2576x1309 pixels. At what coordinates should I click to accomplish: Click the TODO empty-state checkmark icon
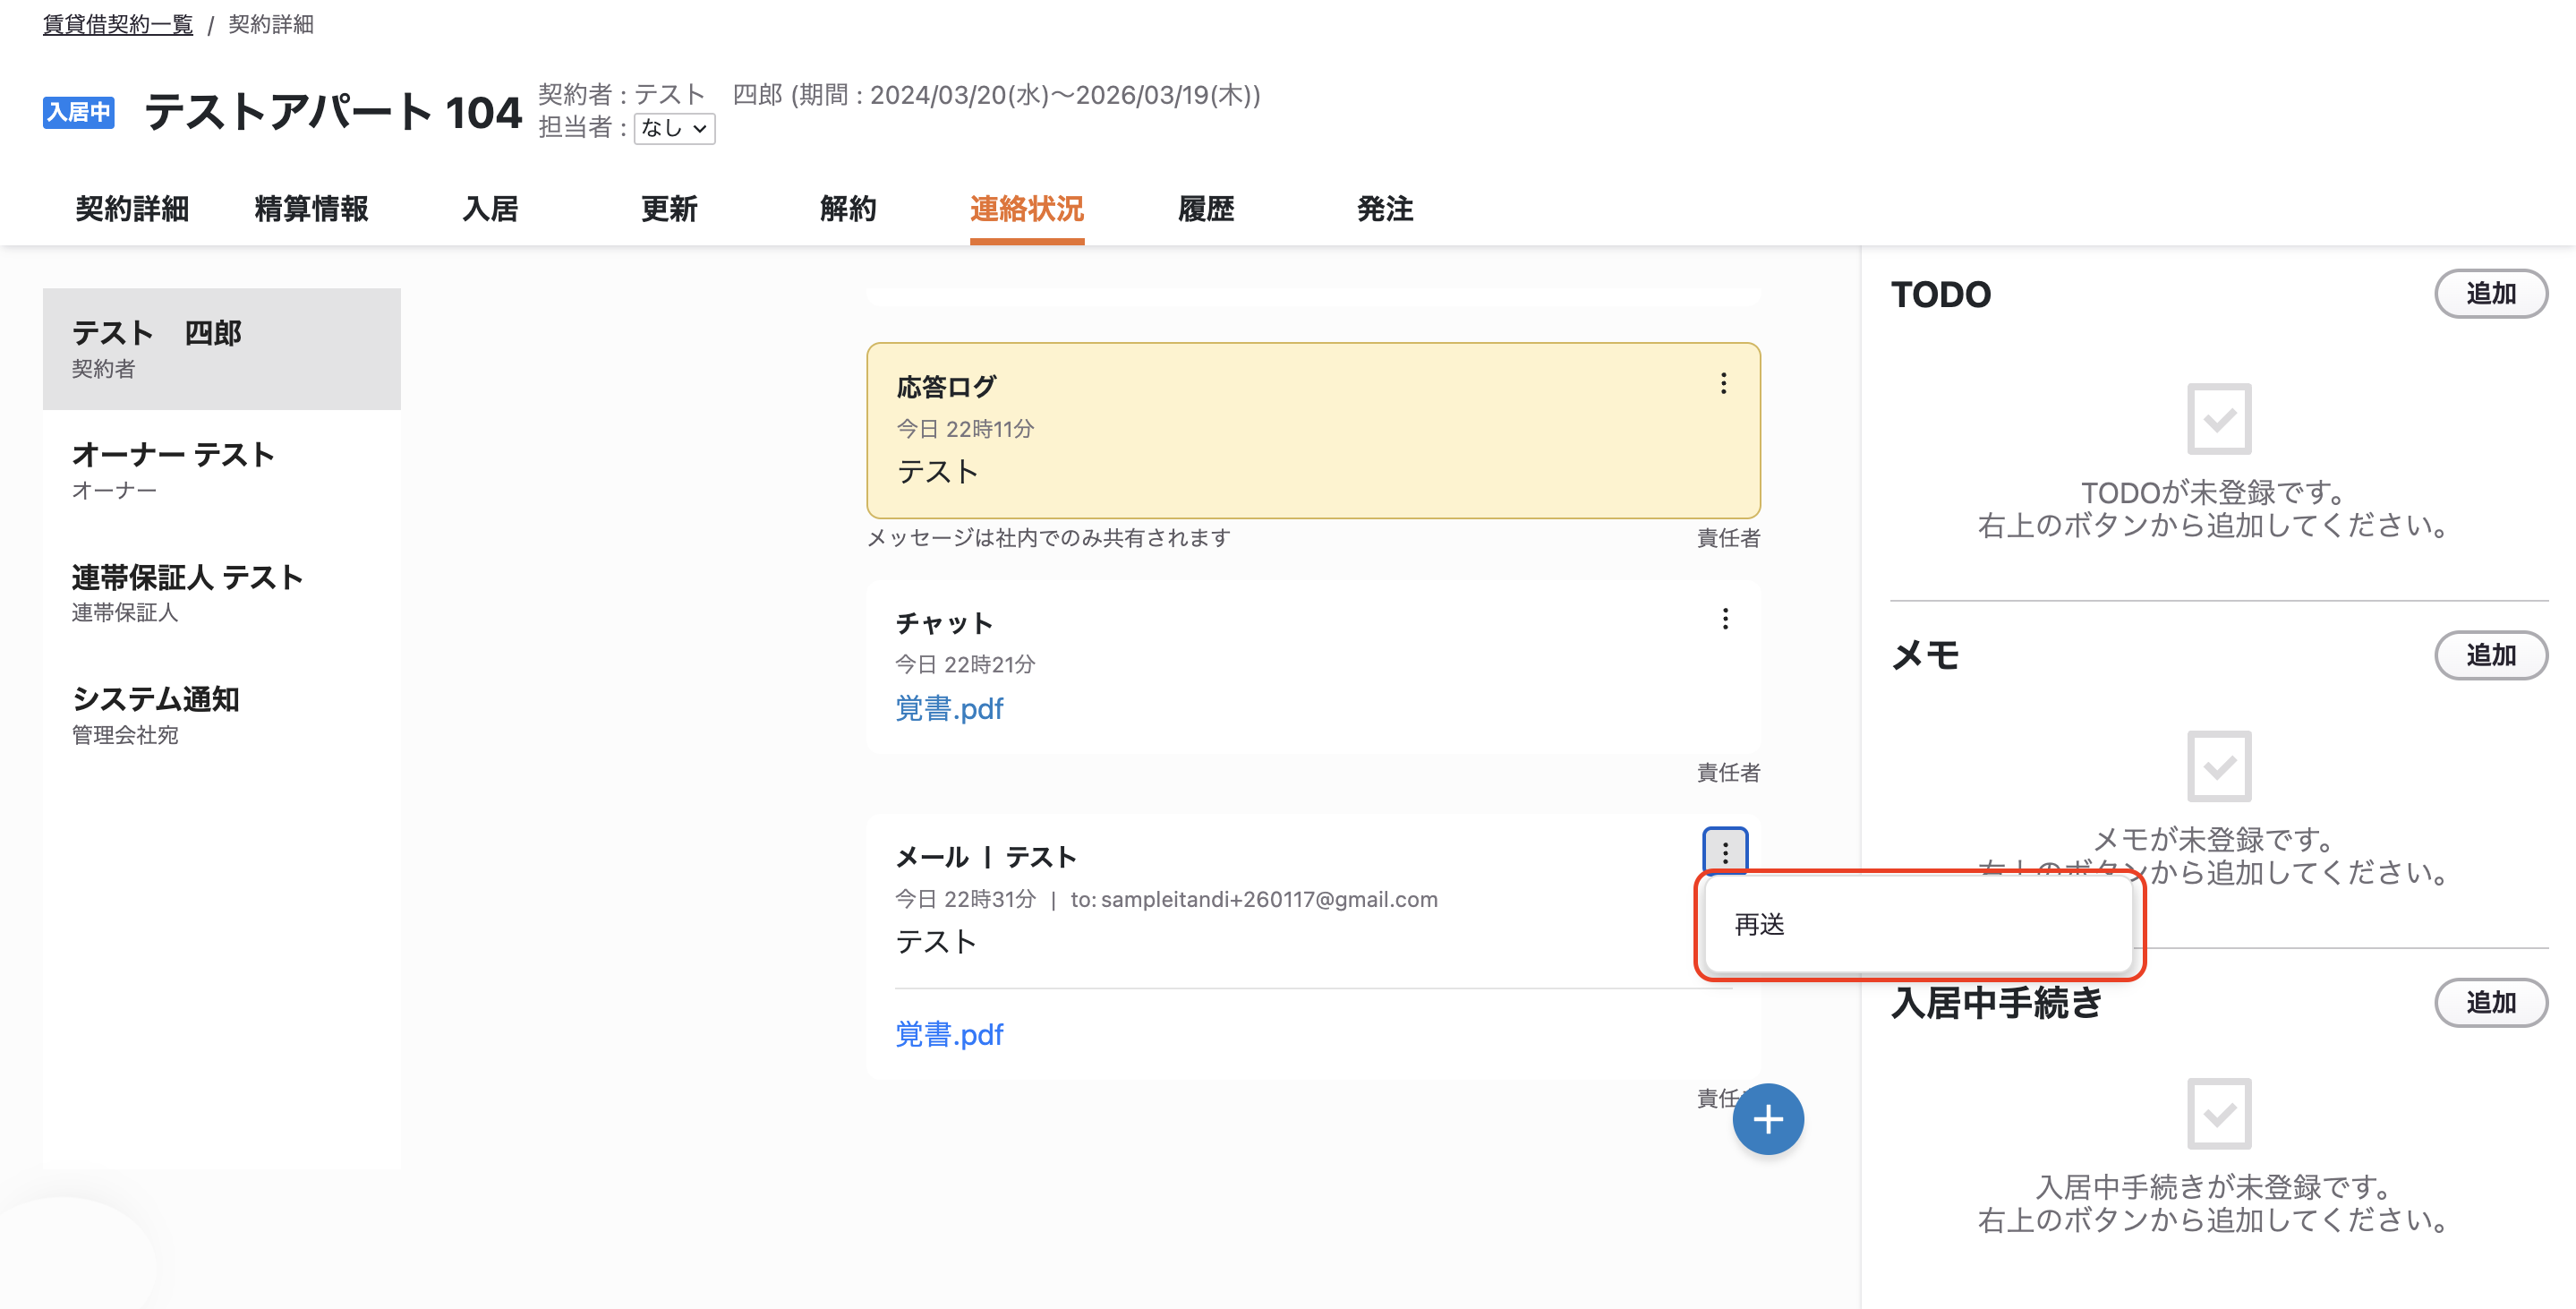[x=2218, y=418]
